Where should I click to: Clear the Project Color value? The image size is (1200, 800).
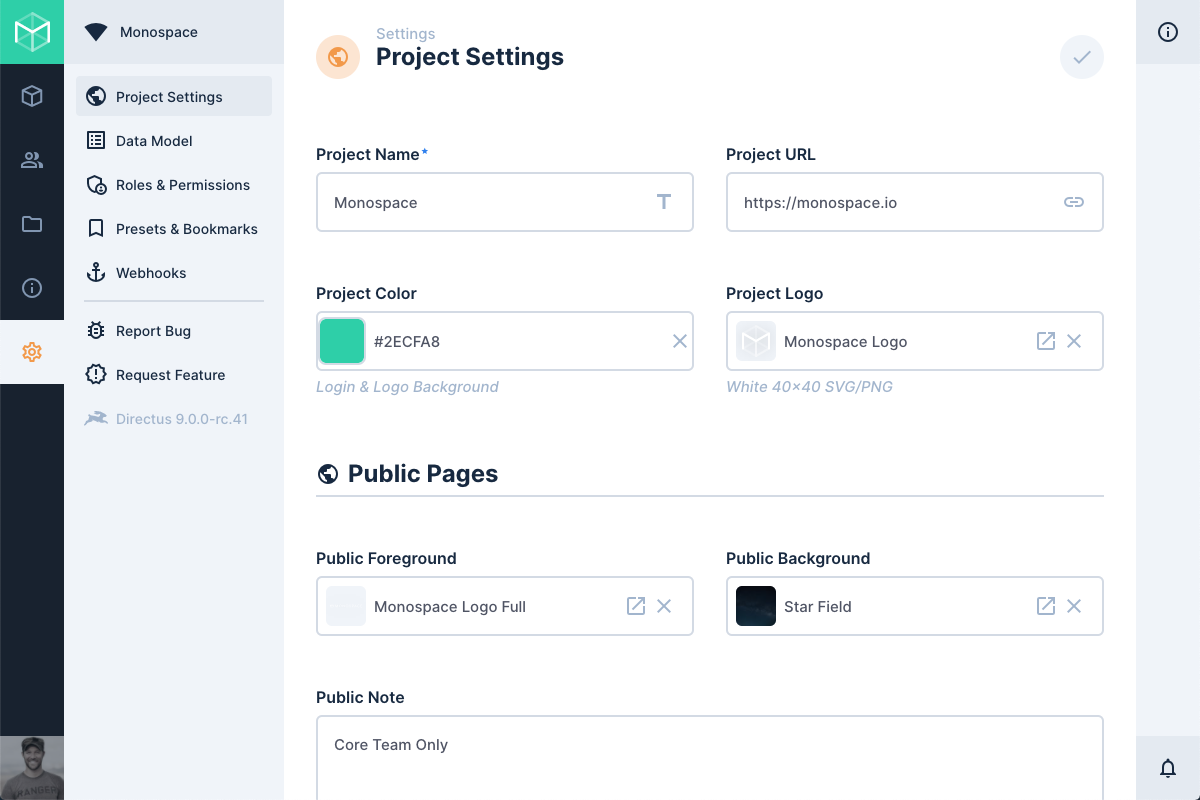678,341
